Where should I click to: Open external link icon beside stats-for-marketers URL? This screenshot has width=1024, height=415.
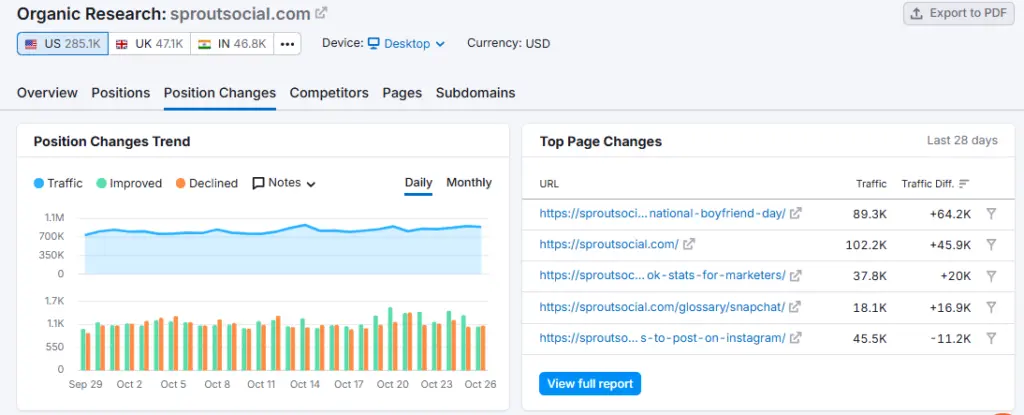tap(794, 276)
